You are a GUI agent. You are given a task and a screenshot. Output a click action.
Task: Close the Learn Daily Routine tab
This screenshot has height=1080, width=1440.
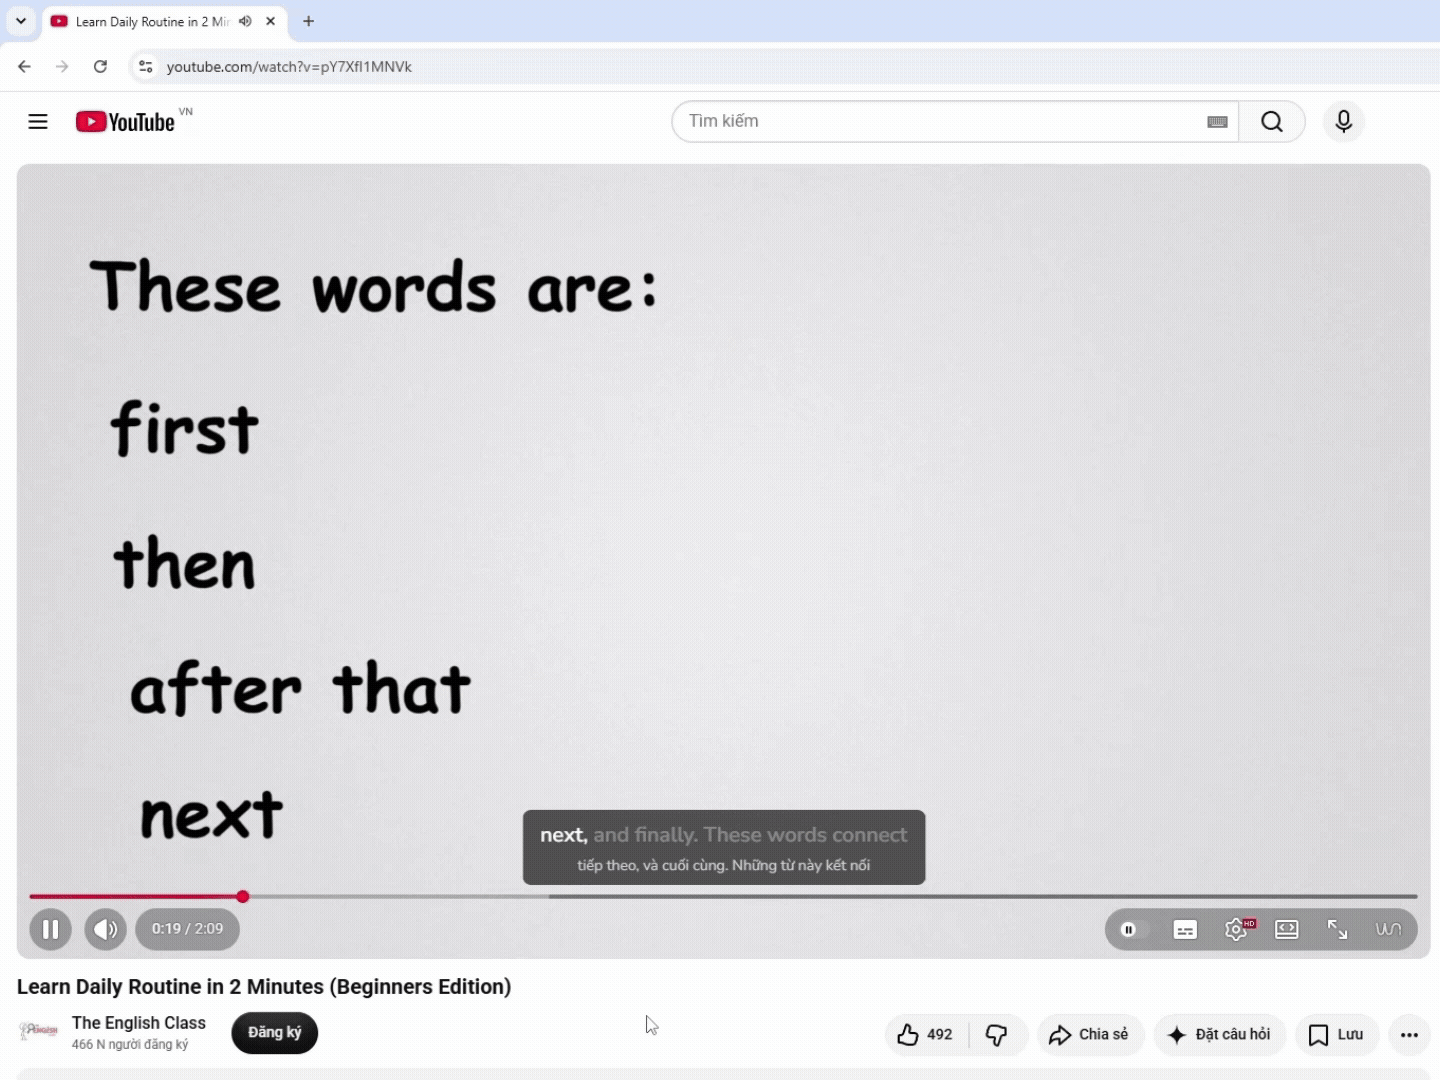pos(271,21)
